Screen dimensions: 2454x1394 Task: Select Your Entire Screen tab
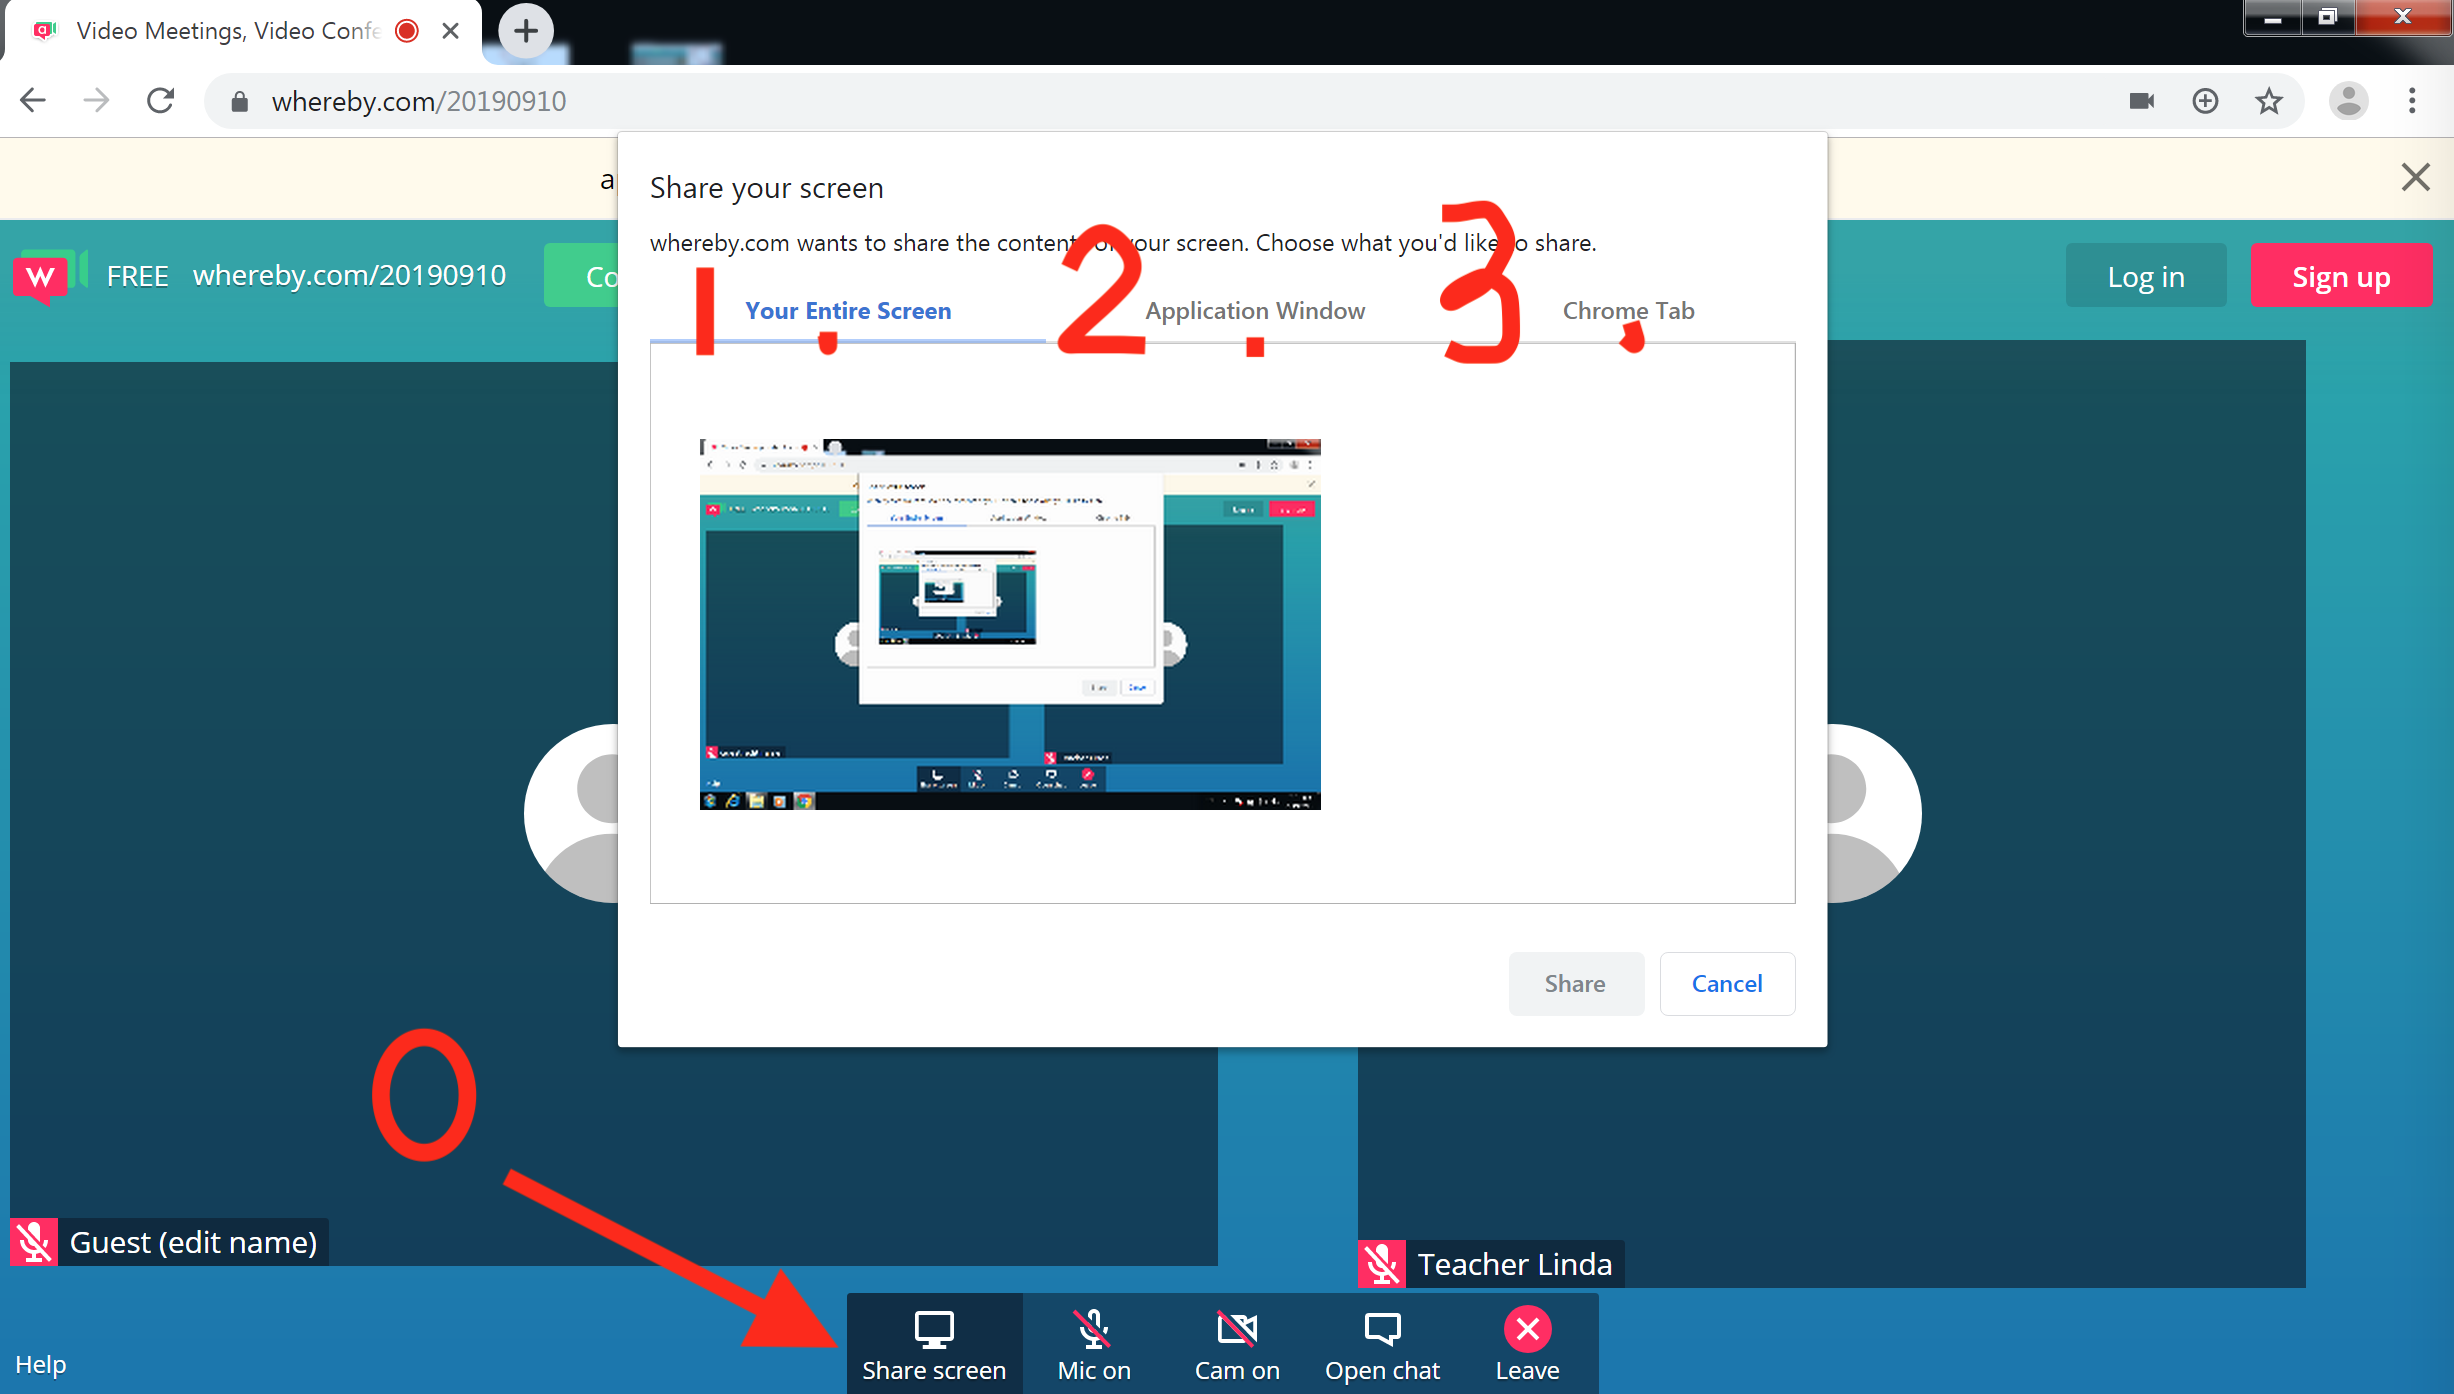click(x=847, y=311)
